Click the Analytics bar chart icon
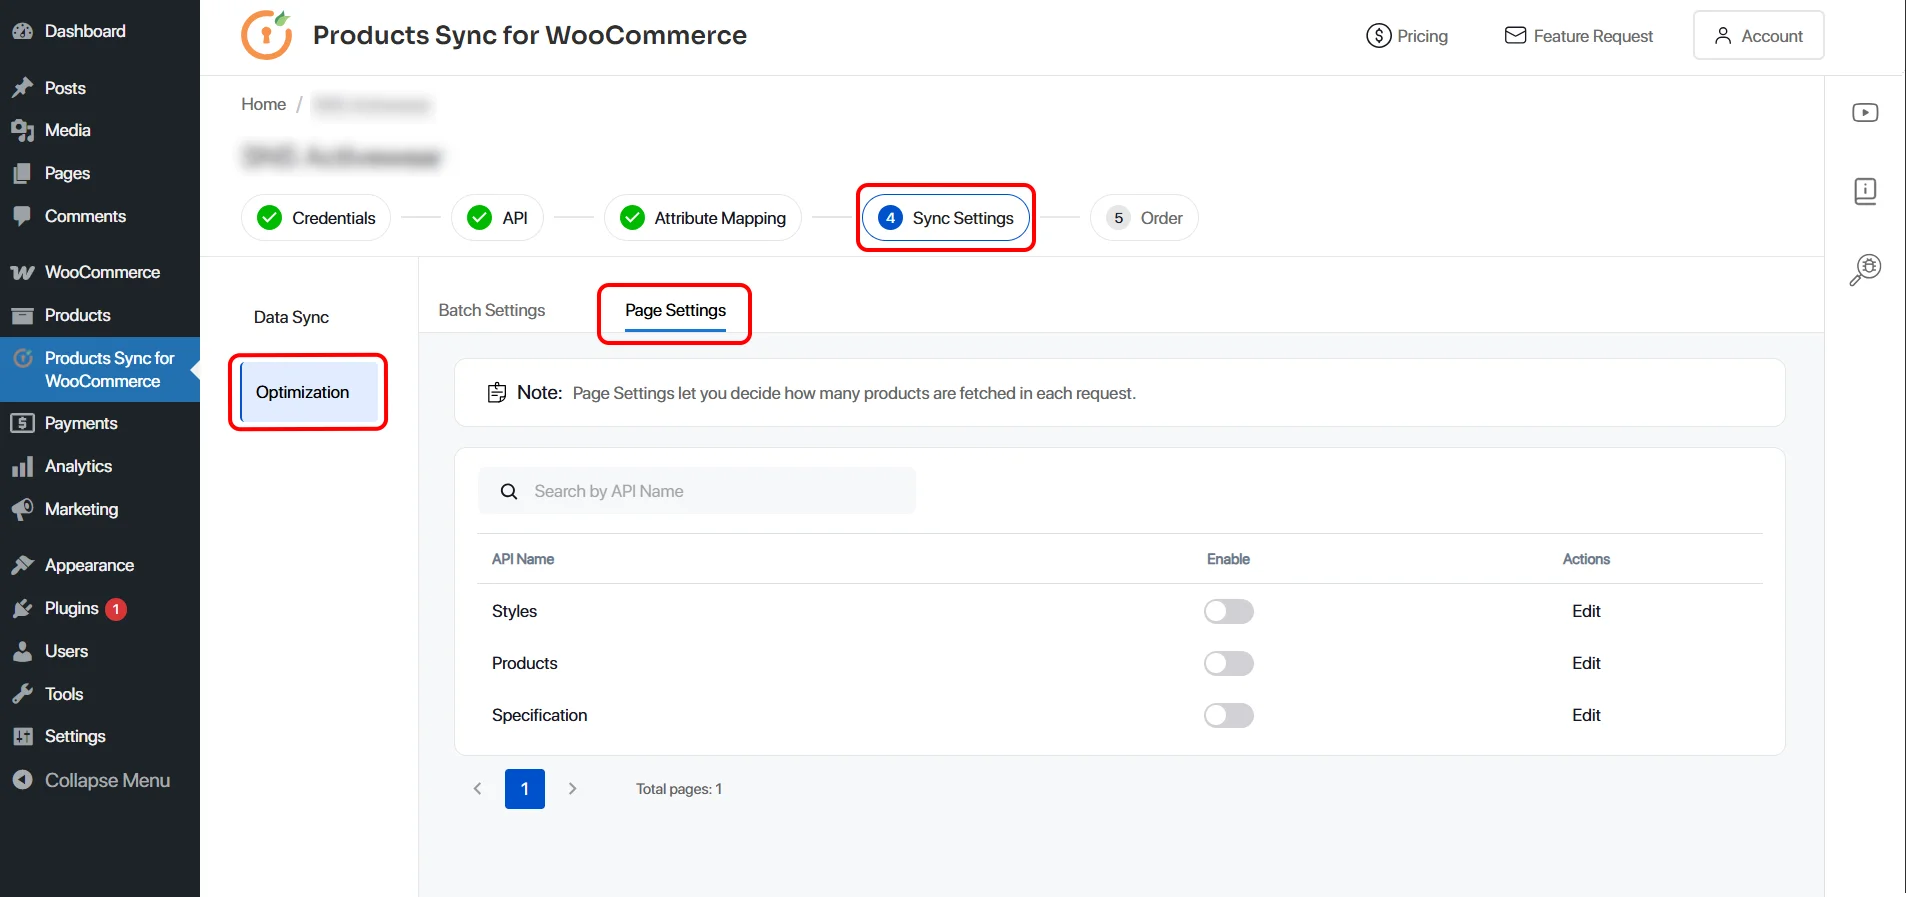 click(22, 466)
